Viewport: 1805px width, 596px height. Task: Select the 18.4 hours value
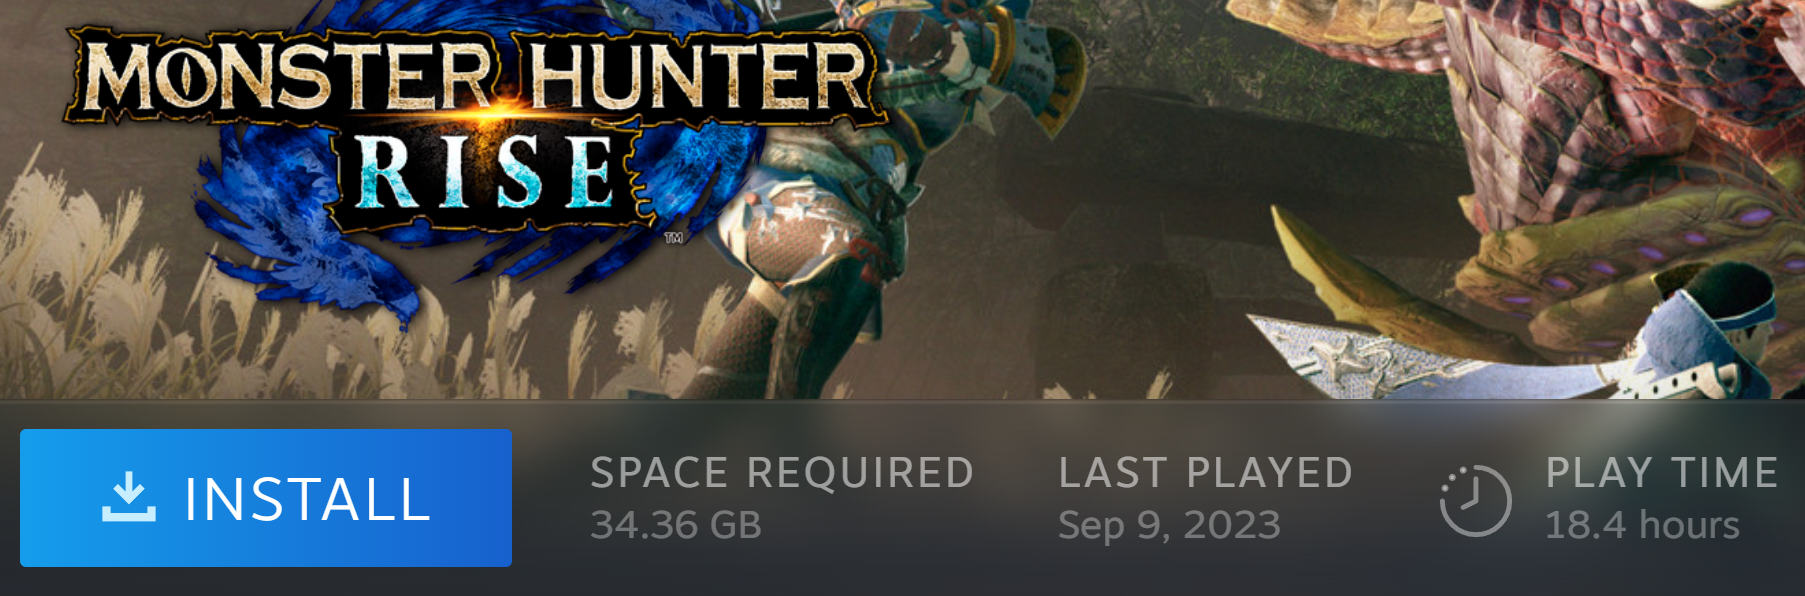click(x=1643, y=525)
